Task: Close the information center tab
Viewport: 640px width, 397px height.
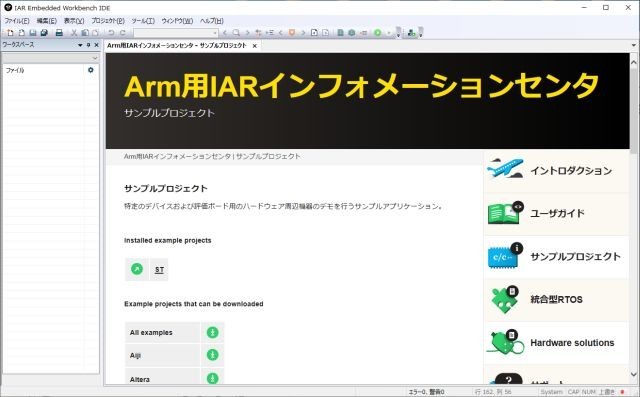Action: [x=255, y=46]
